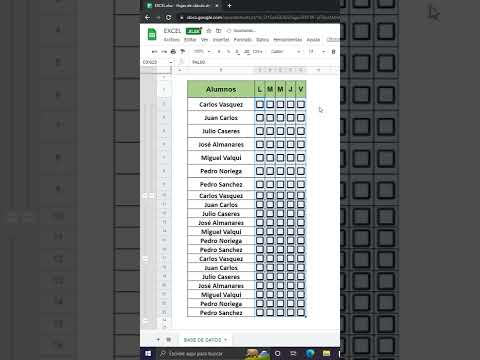Open the 123 number format dropdown
Viewport: 480px width, 360px height.
(257, 52)
